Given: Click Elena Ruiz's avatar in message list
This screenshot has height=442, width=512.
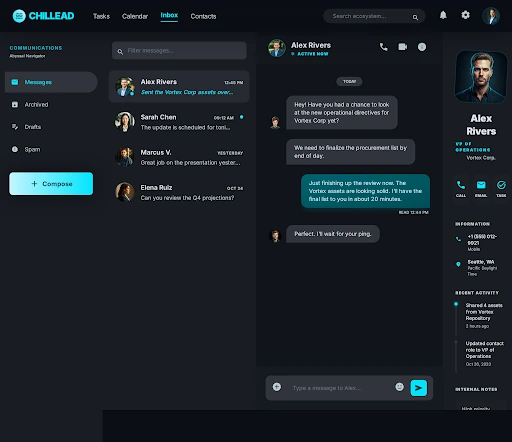Looking at the screenshot, I should (x=125, y=192).
